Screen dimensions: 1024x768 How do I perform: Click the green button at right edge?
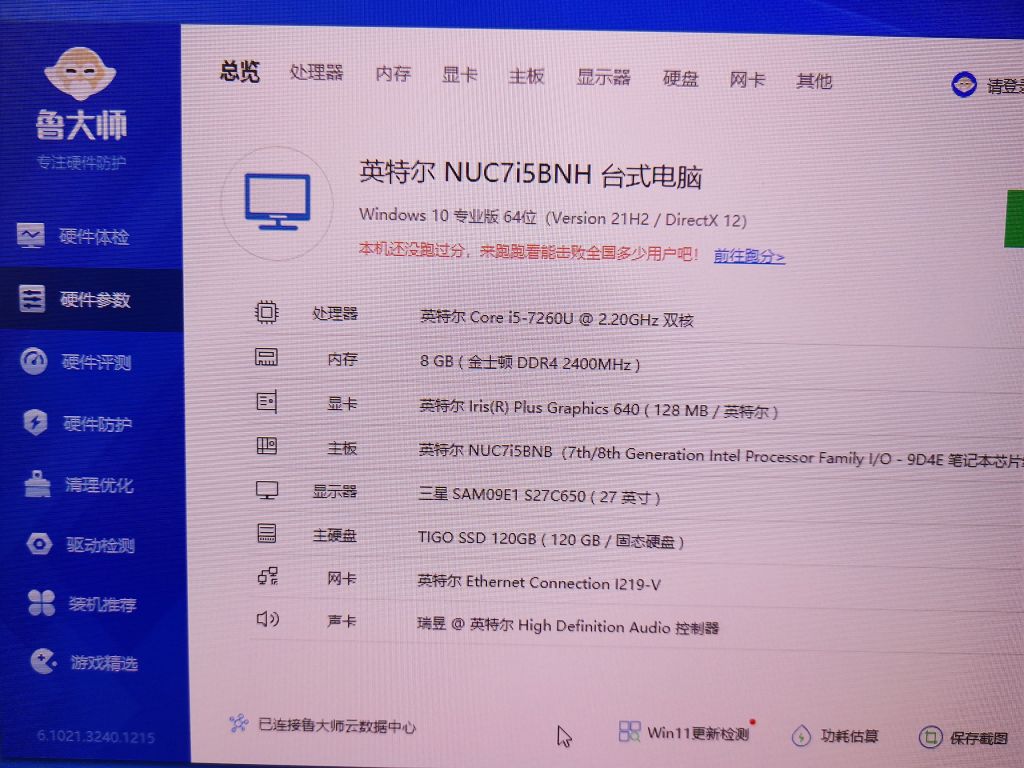pos(1014,219)
